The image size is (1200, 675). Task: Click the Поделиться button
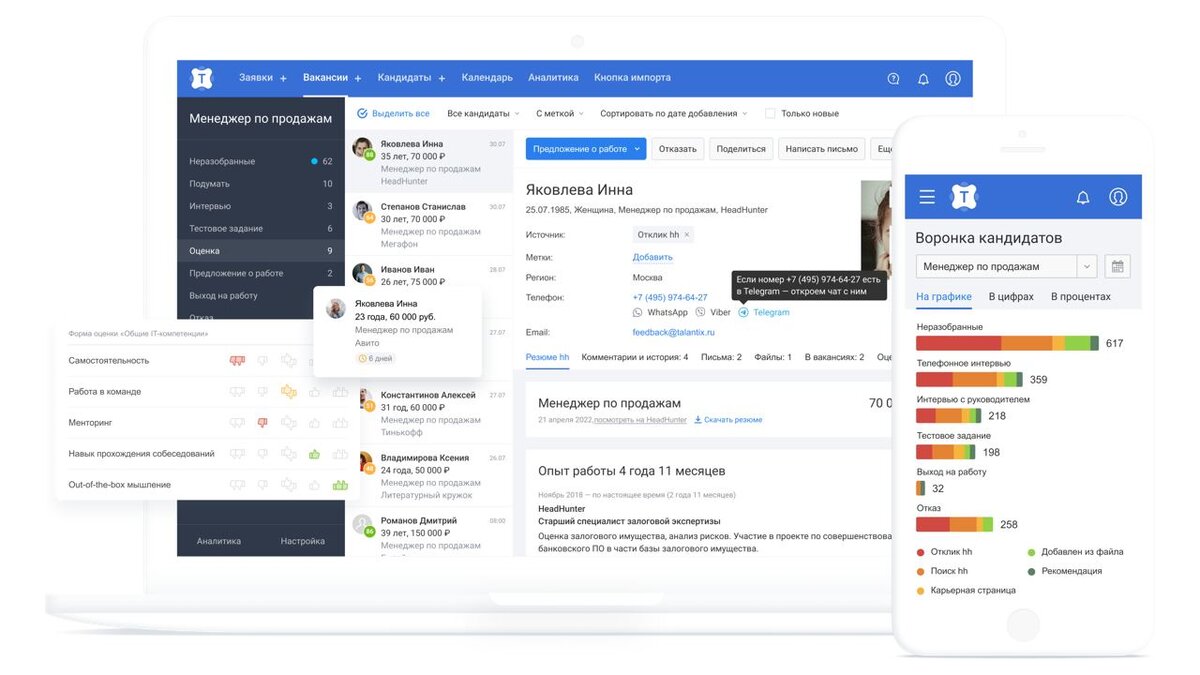(741, 149)
